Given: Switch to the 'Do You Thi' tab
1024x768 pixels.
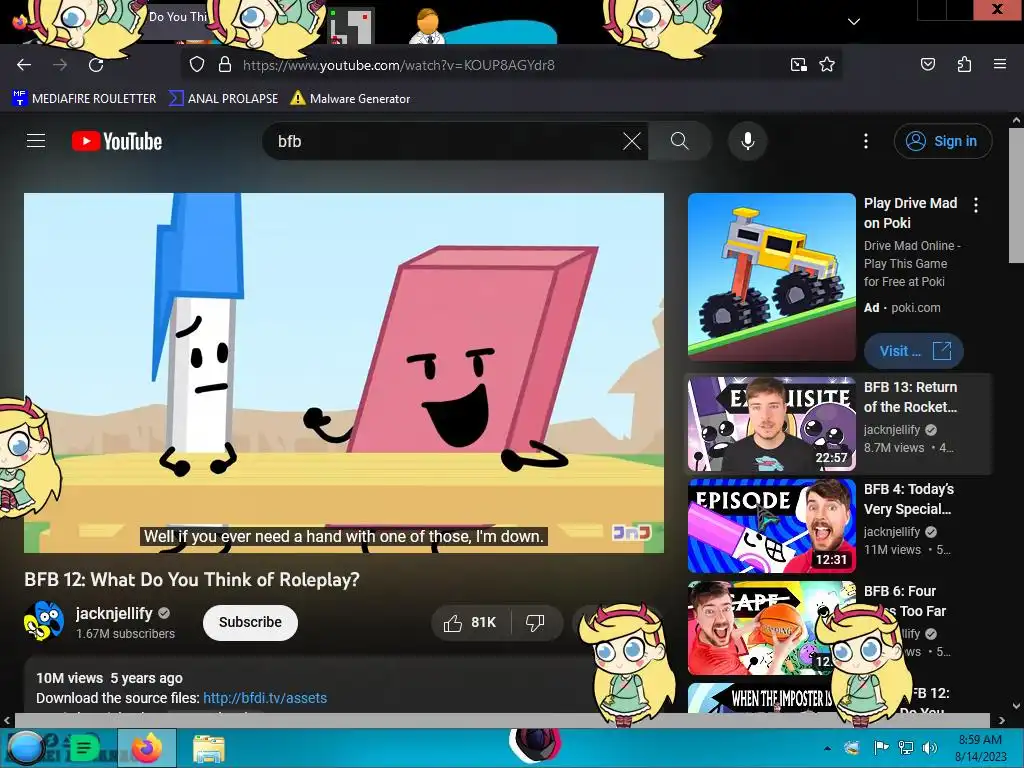Looking at the screenshot, I should click(x=176, y=18).
